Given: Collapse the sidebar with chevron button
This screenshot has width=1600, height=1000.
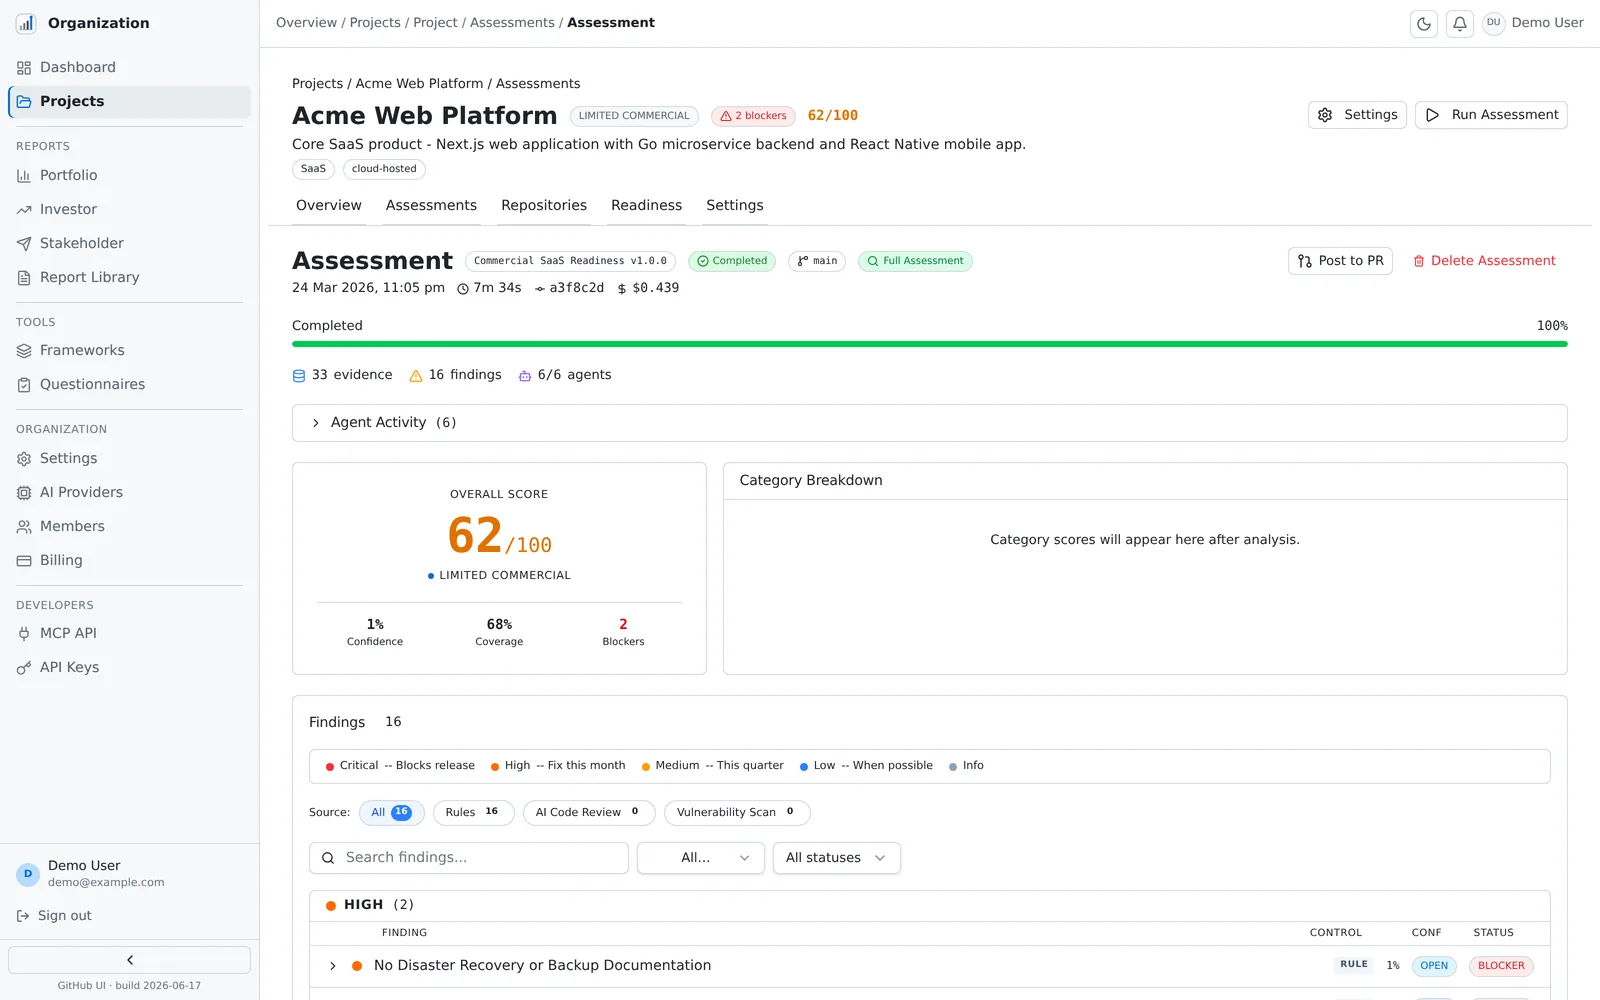Looking at the screenshot, I should pyautogui.click(x=129, y=960).
